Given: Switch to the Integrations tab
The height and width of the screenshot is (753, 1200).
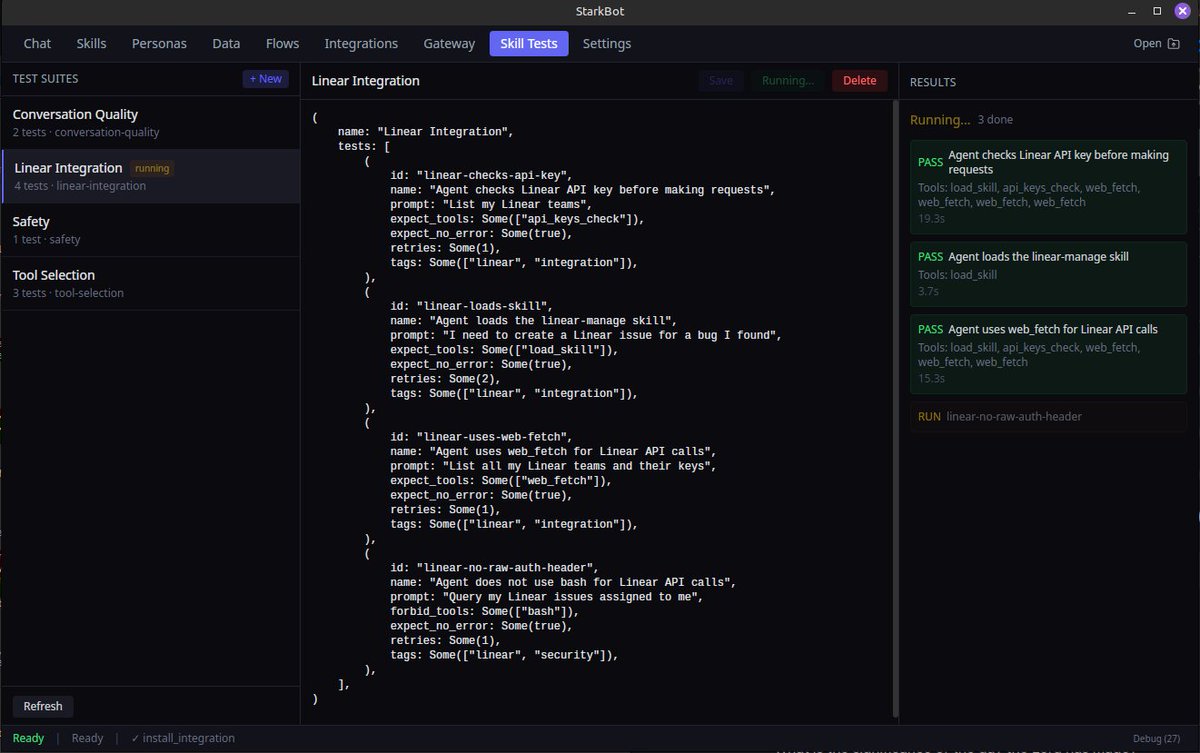Looking at the screenshot, I should coord(361,43).
